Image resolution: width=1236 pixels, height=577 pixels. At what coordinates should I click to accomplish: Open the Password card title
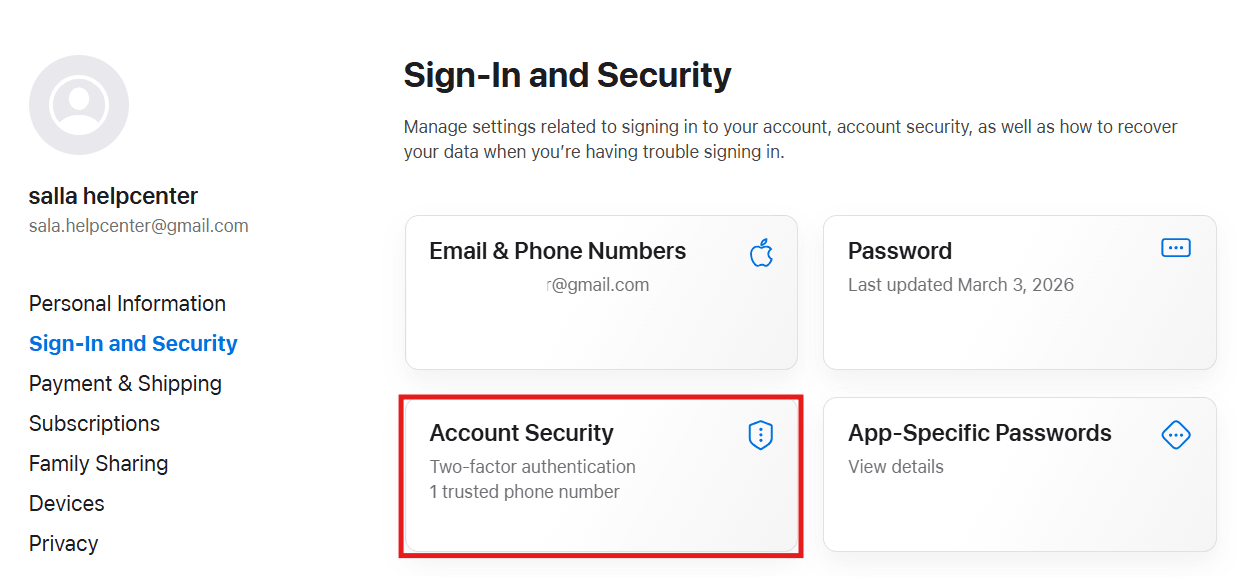click(x=899, y=251)
